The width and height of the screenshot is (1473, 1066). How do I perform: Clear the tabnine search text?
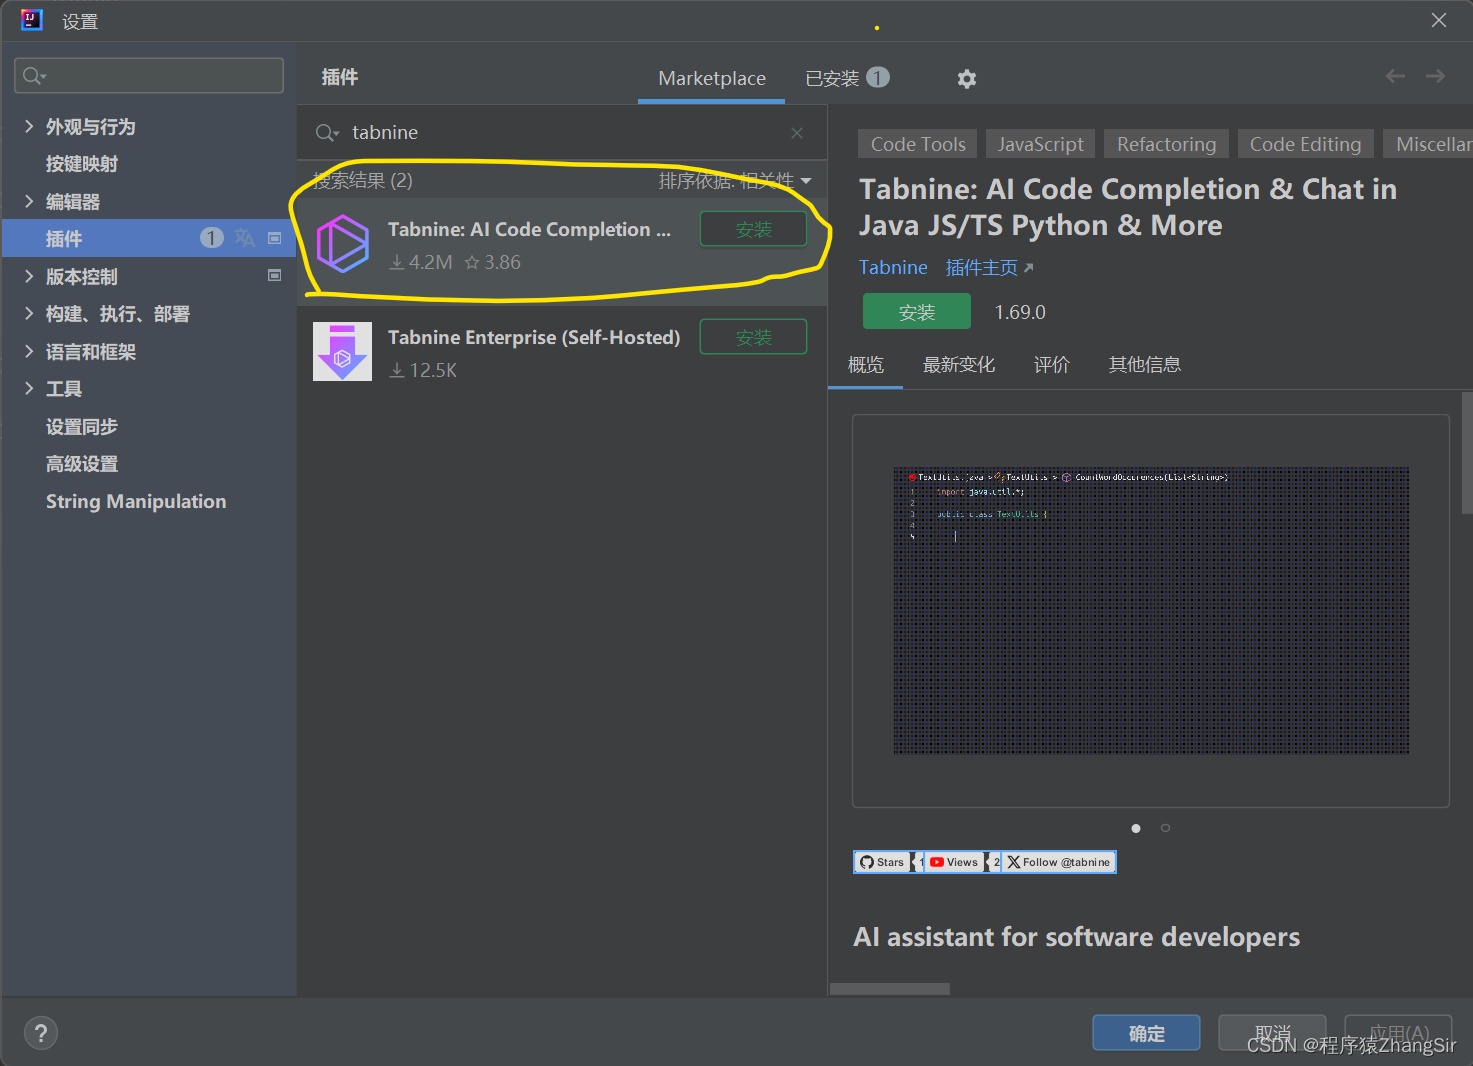click(797, 133)
